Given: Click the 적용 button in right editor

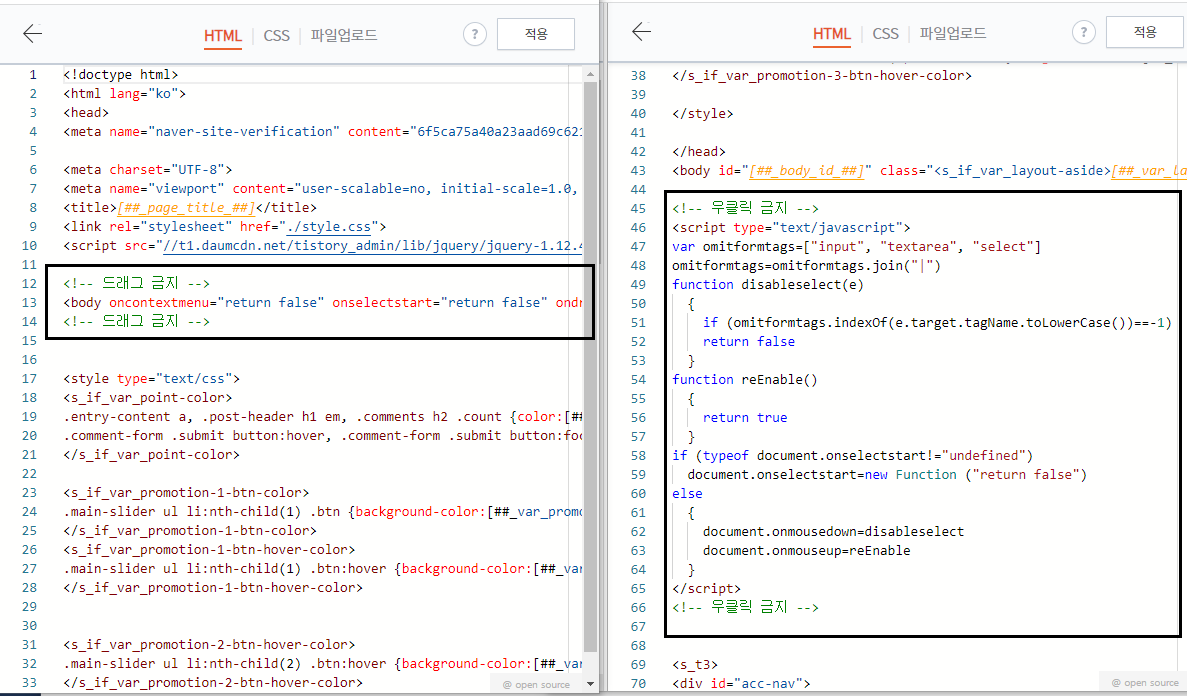Looking at the screenshot, I should 1145,32.
